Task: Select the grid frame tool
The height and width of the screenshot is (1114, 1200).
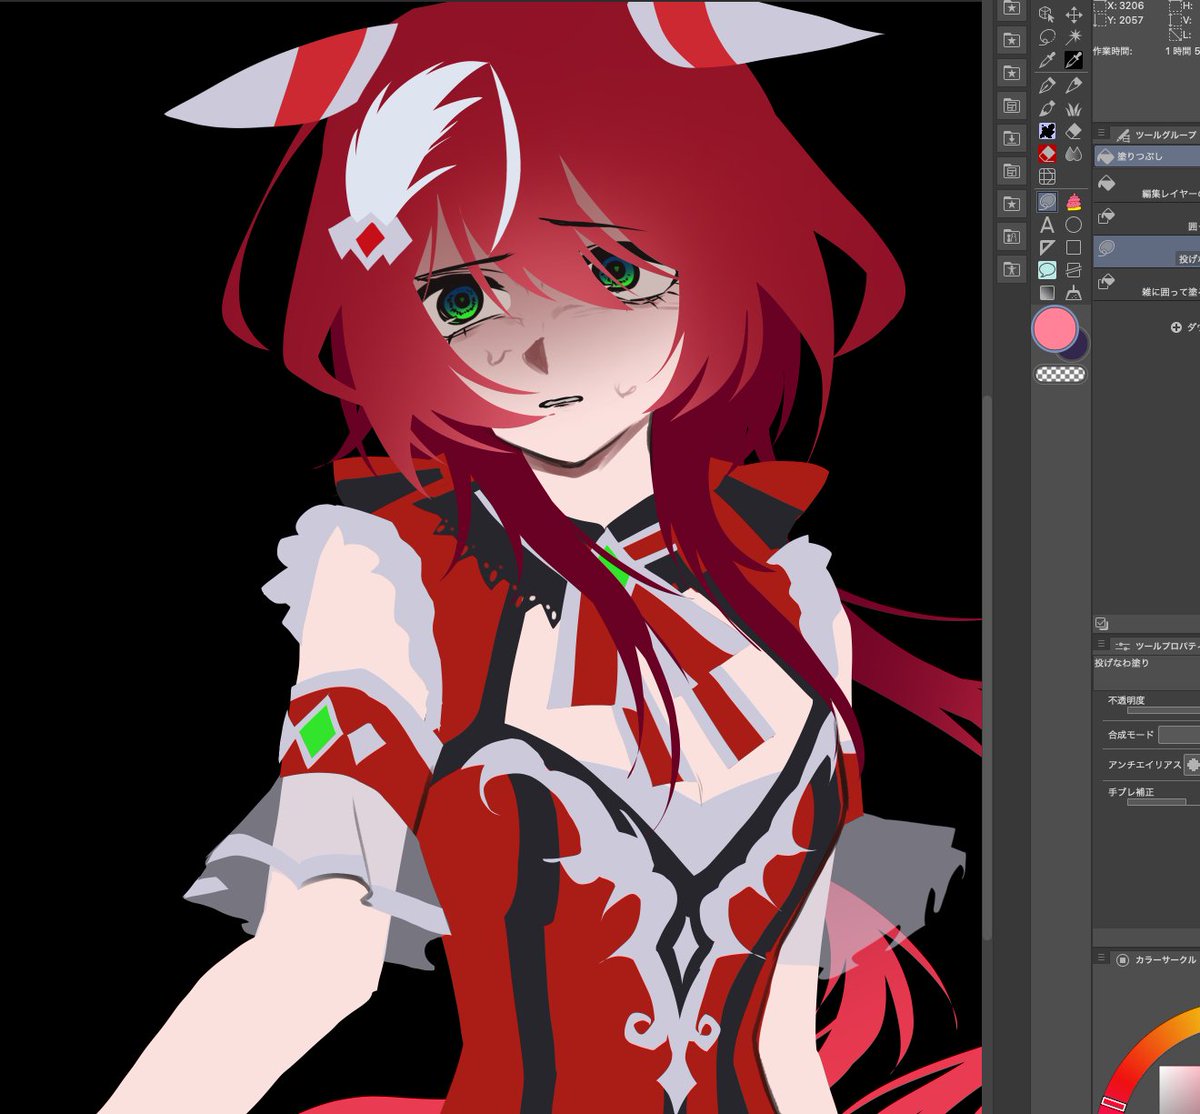Action: tap(1047, 178)
